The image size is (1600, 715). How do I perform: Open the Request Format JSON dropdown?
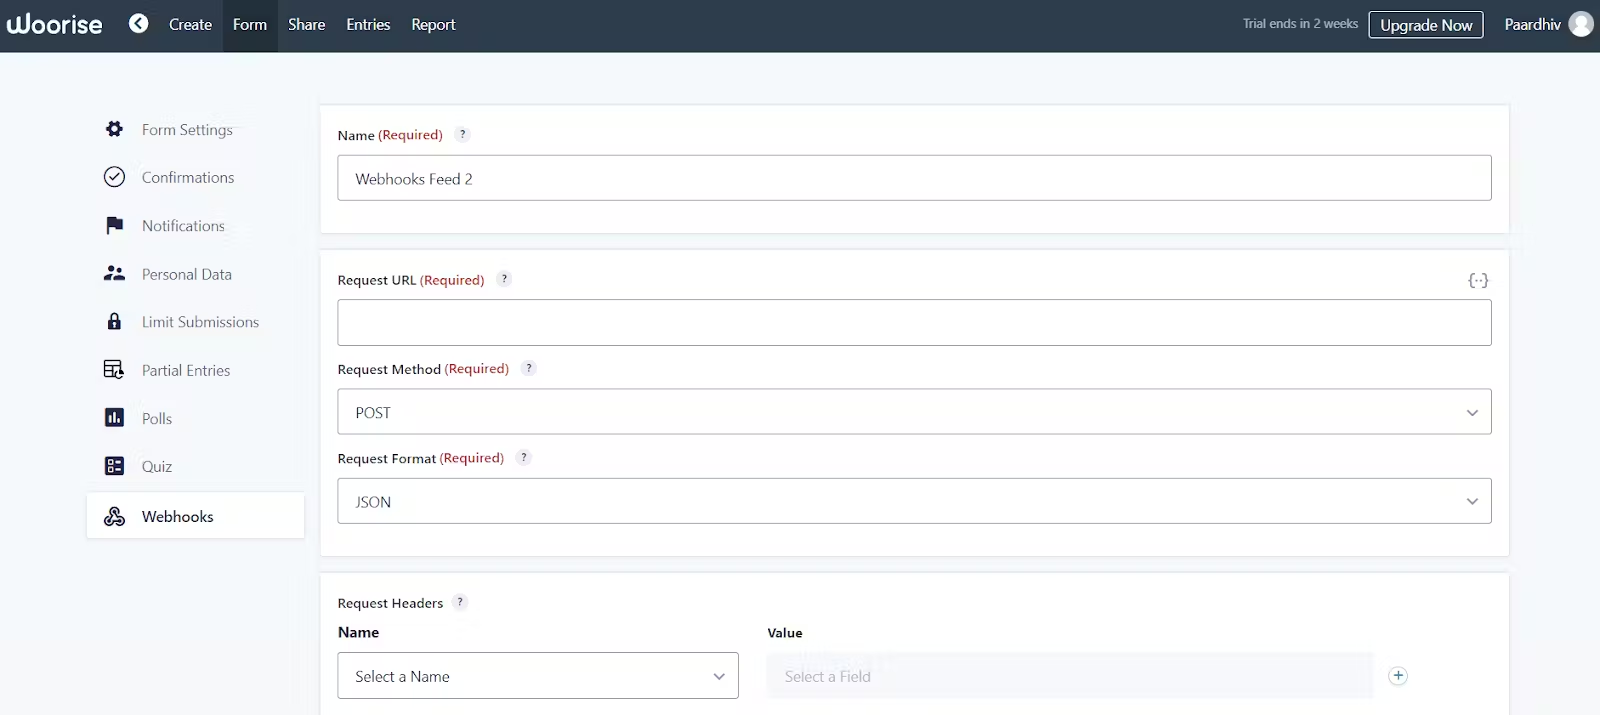(x=914, y=501)
